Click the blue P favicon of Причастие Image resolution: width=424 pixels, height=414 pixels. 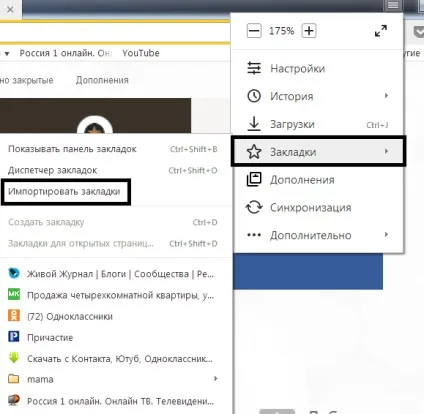click(14, 337)
